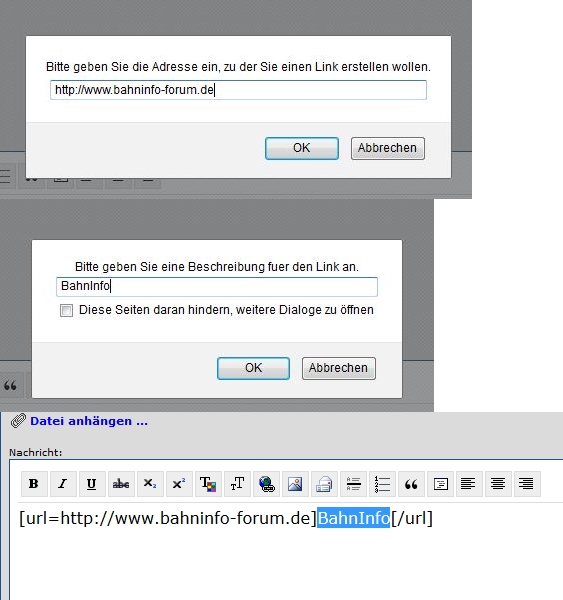Click the paperclip attachment icon
563x600 pixels.
click(18, 421)
